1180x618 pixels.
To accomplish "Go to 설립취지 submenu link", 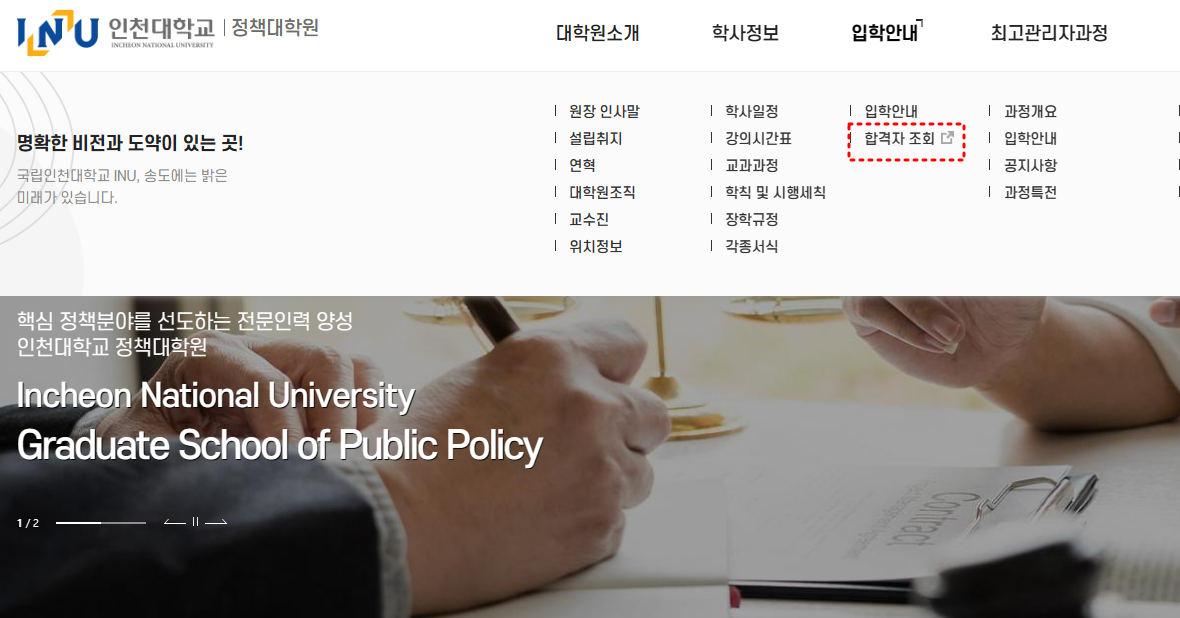I will point(596,139).
